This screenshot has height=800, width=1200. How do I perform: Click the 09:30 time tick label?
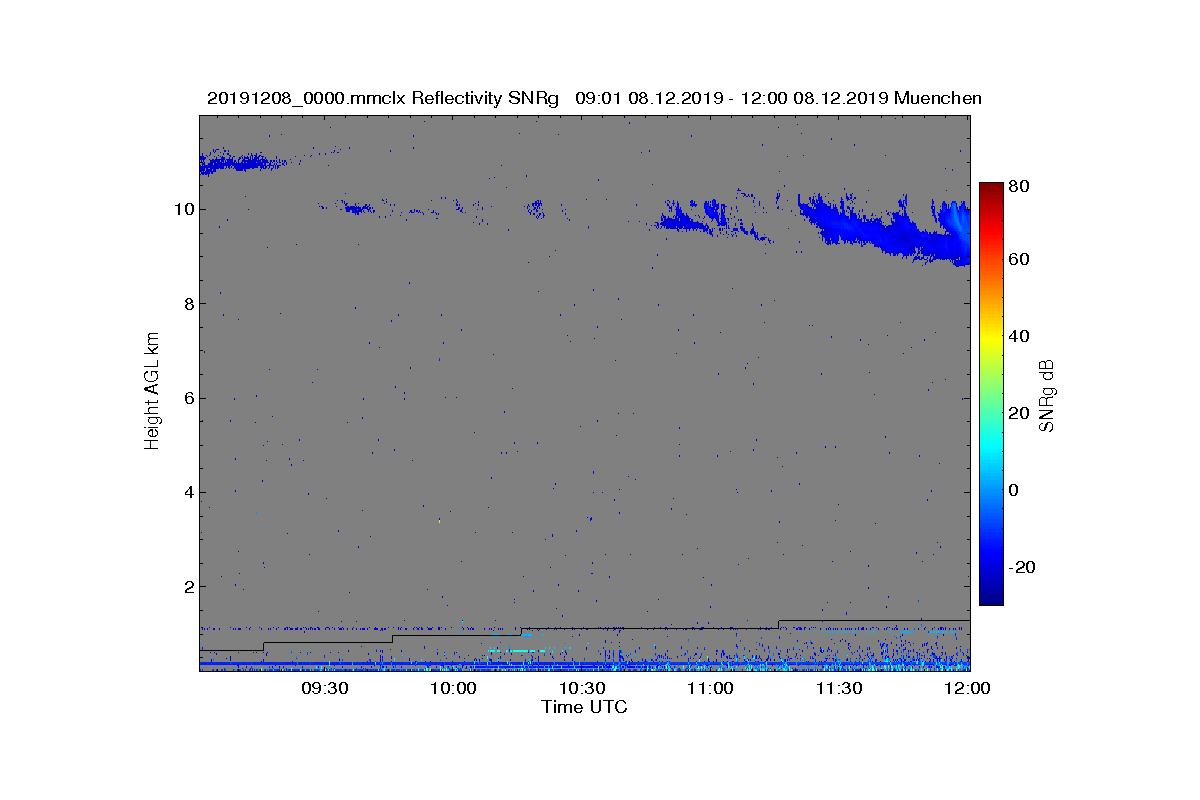(324, 688)
